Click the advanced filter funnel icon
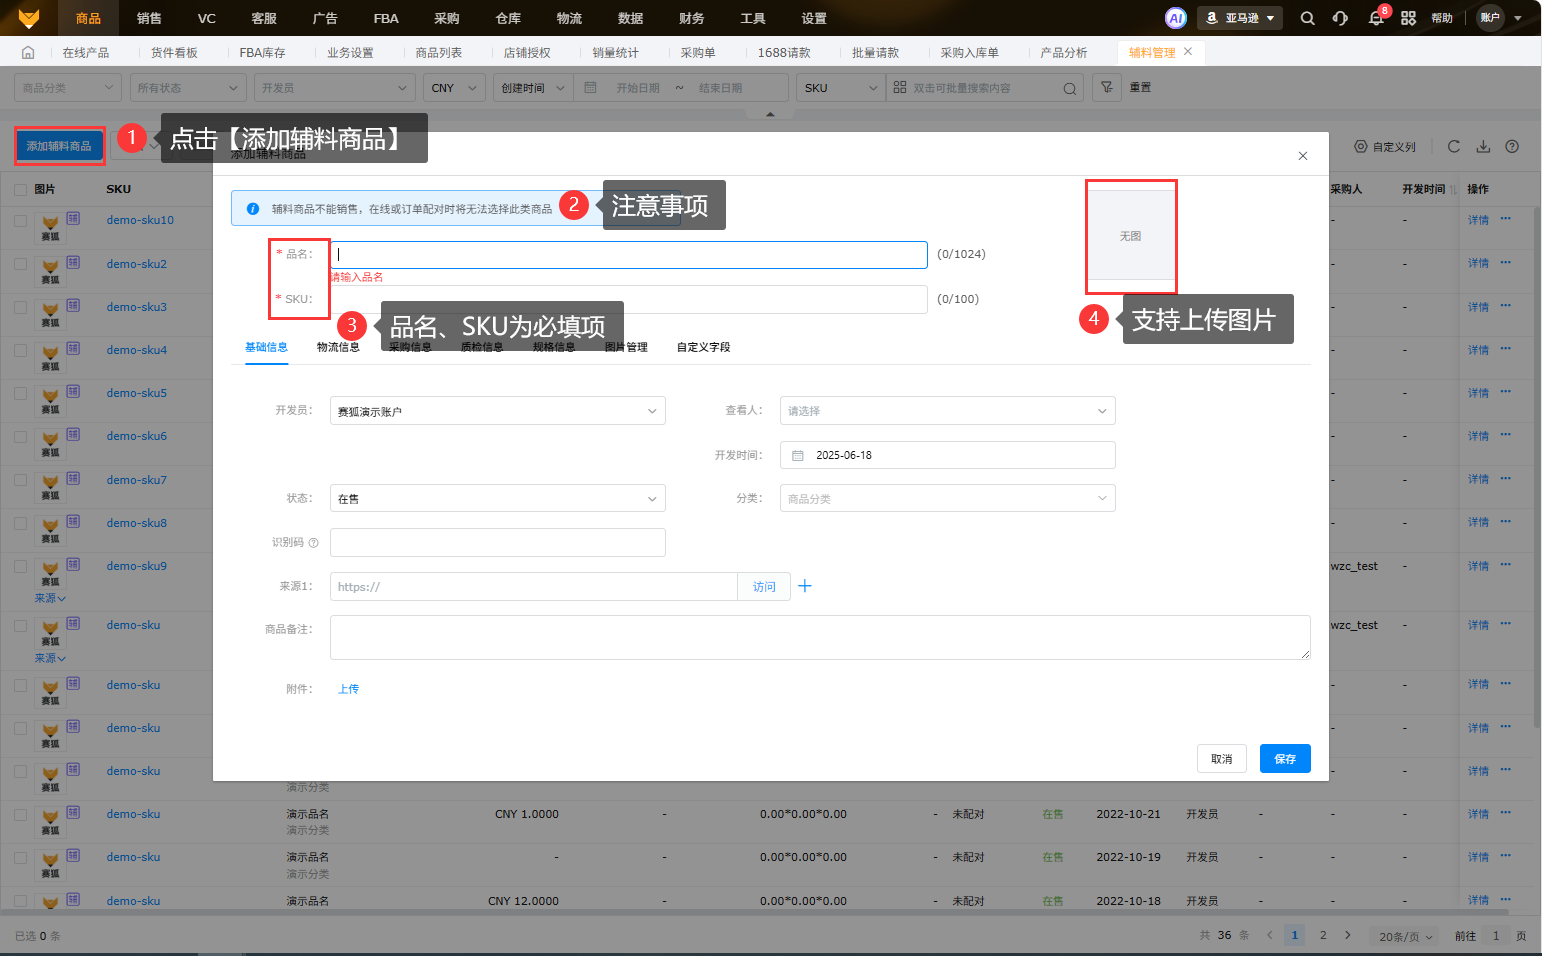This screenshot has height=956, width=1542. [1107, 88]
